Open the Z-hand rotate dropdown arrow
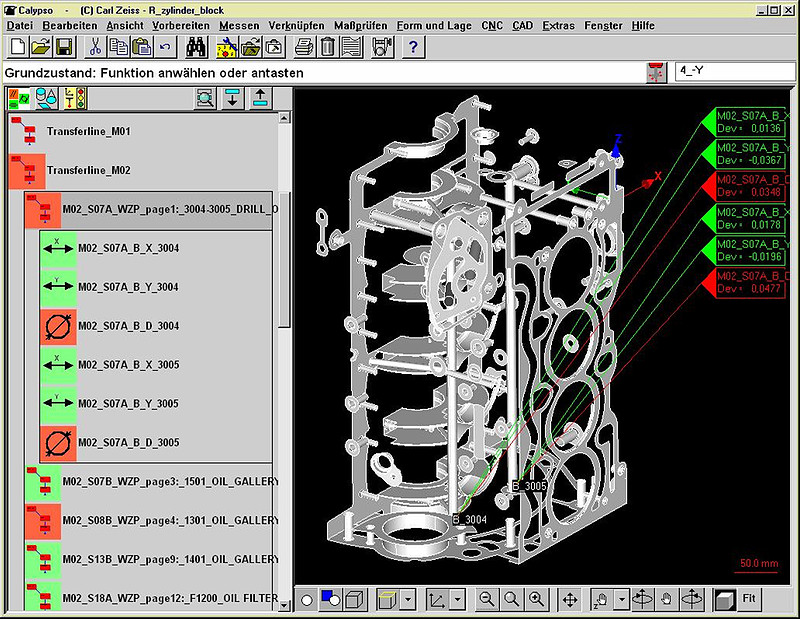This screenshot has height=619, width=800. coord(621,599)
